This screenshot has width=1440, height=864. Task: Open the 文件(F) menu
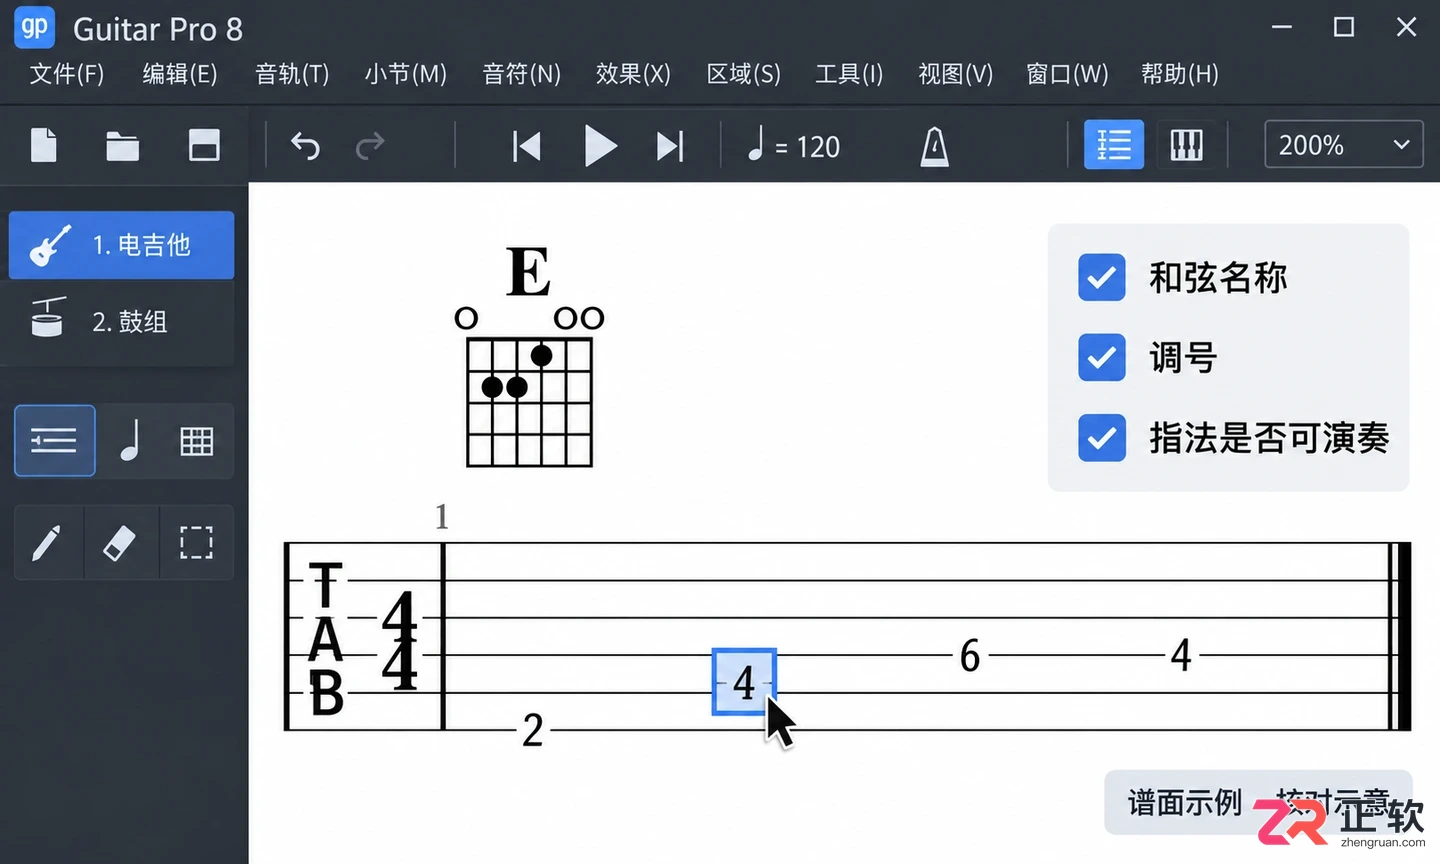(67, 74)
